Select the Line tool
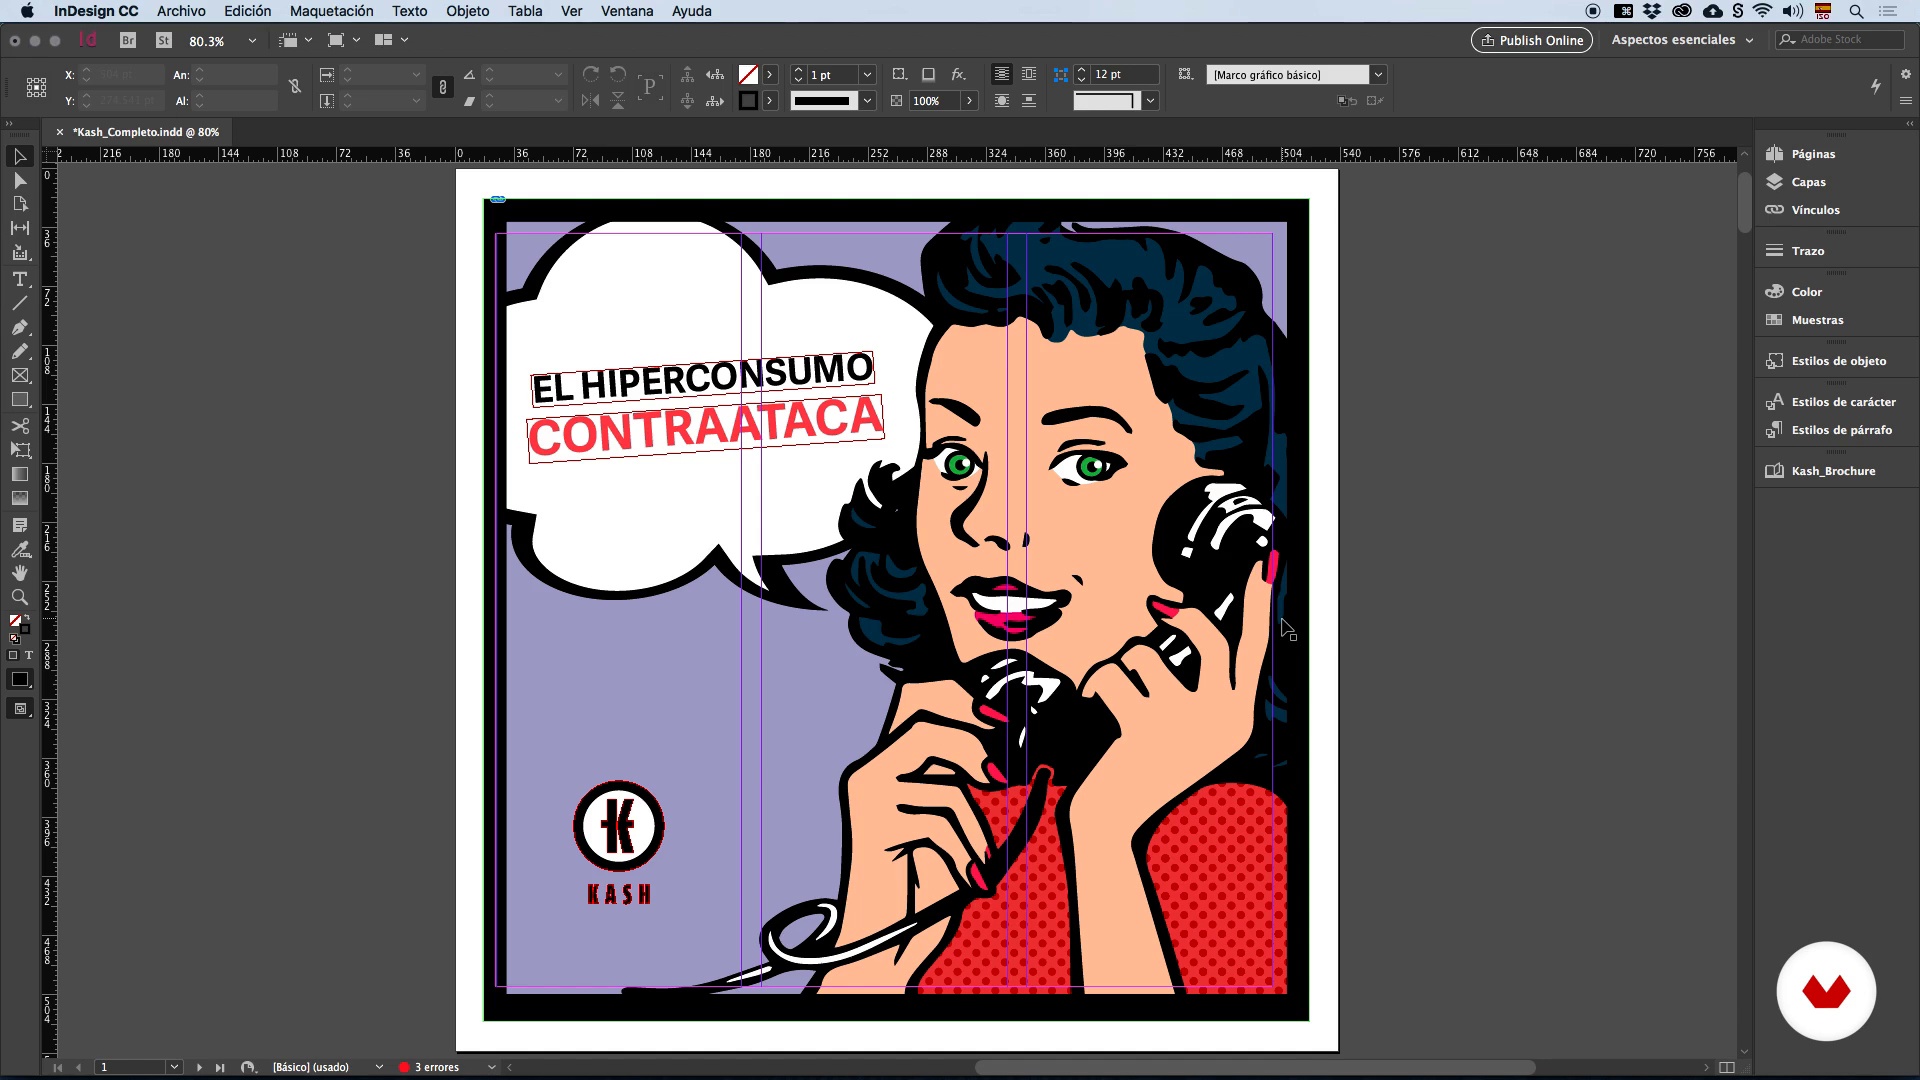The image size is (1920, 1080). [19, 303]
